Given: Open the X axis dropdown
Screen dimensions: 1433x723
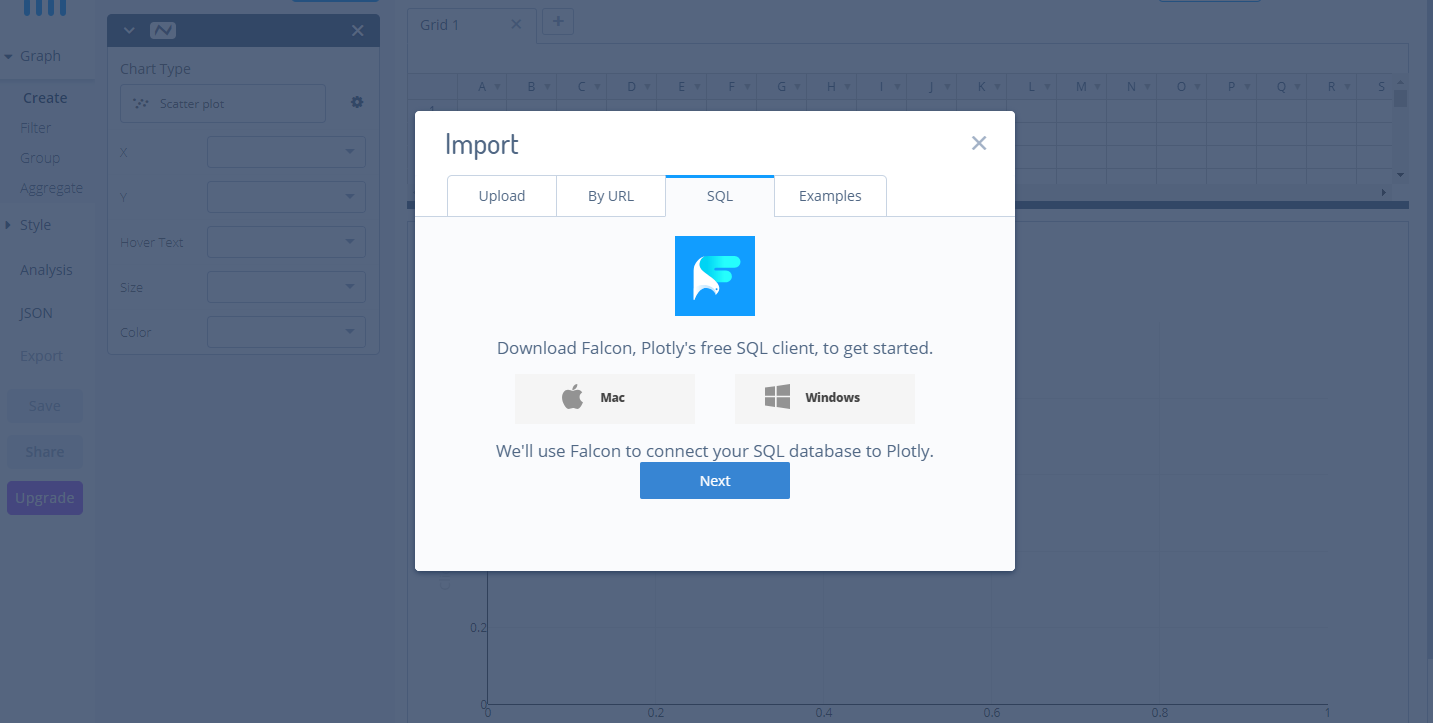Looking at the screenshot, I should click(286, 152).
